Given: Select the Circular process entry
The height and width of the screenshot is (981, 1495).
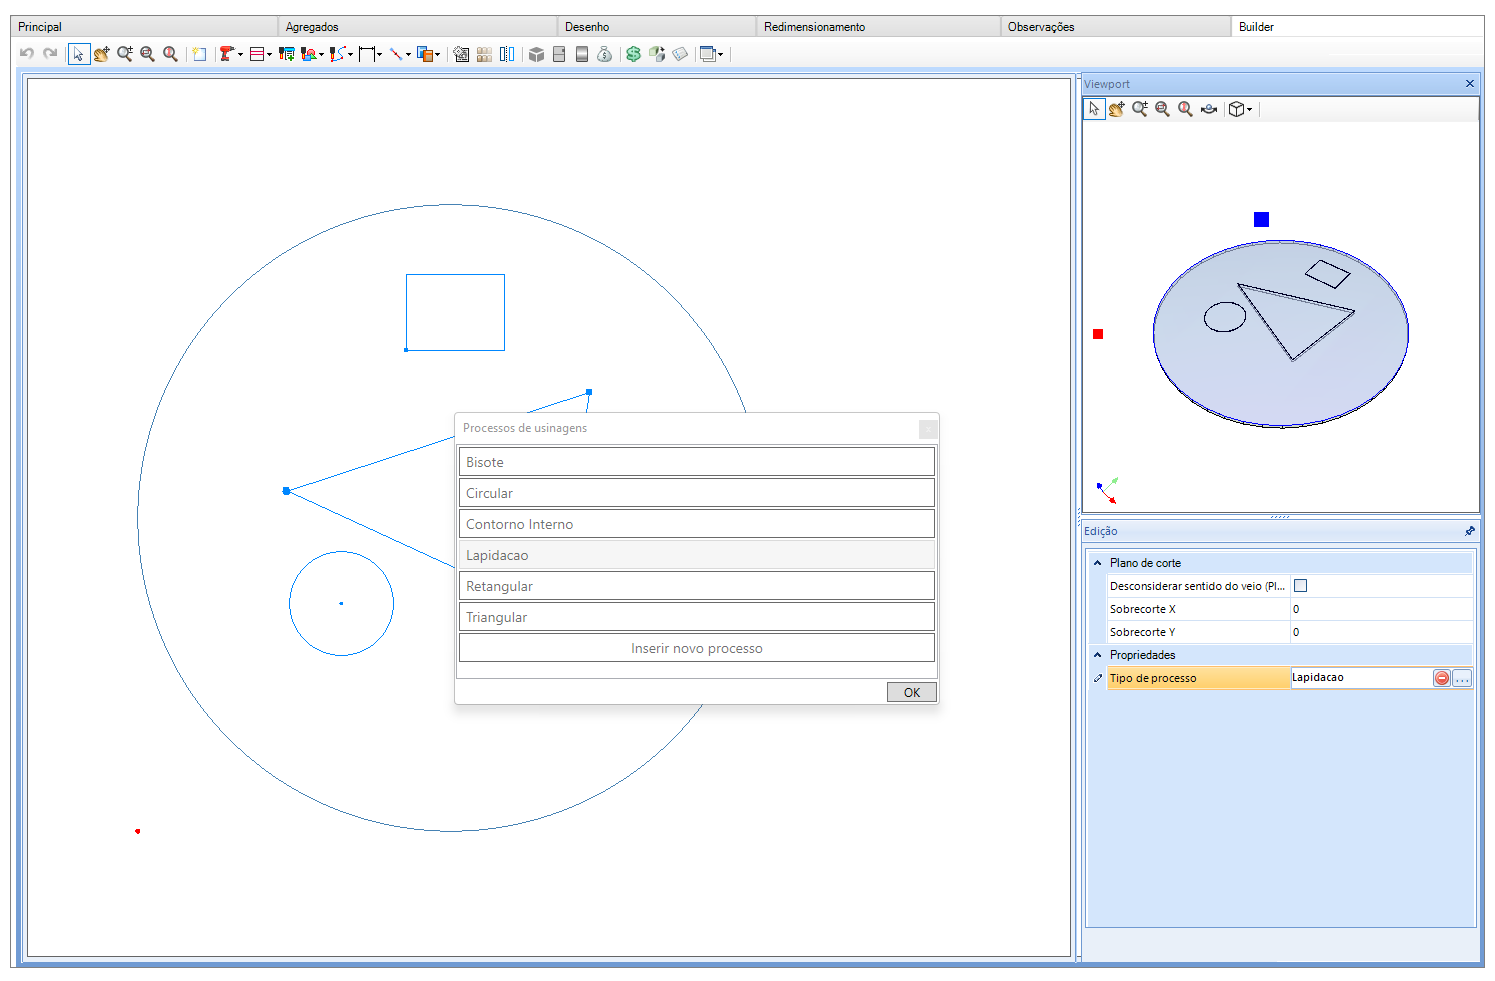Looking at the screenshot, I should tap(697, 493).
